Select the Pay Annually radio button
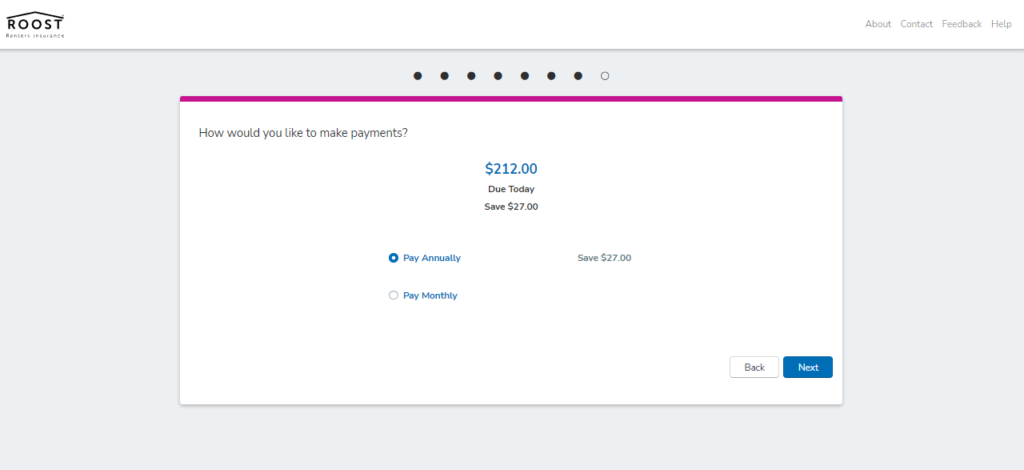 [393, 258]
